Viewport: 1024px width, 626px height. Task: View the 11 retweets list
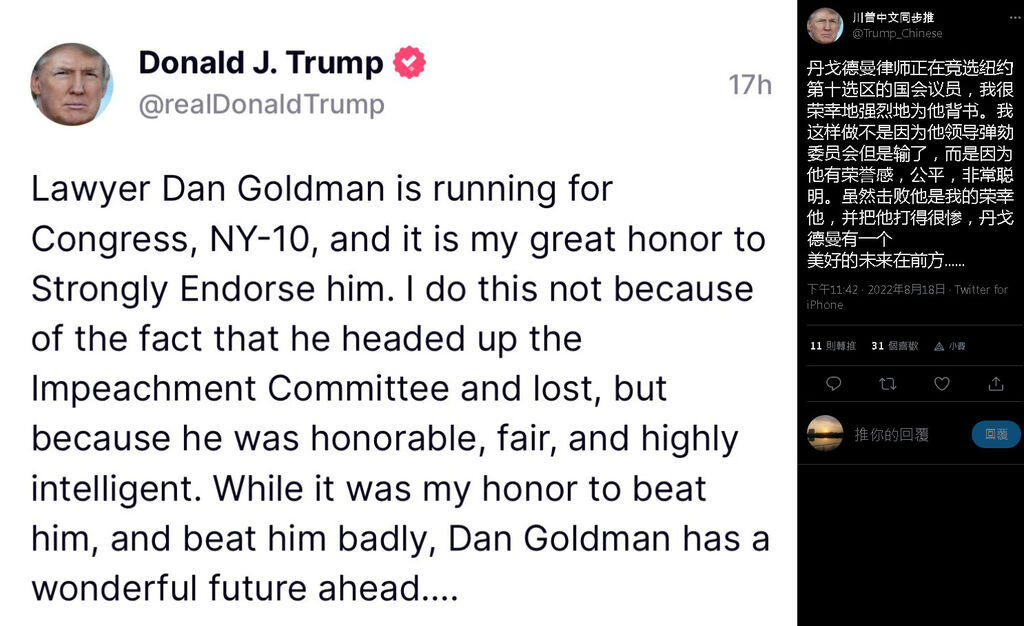[833, 346]
